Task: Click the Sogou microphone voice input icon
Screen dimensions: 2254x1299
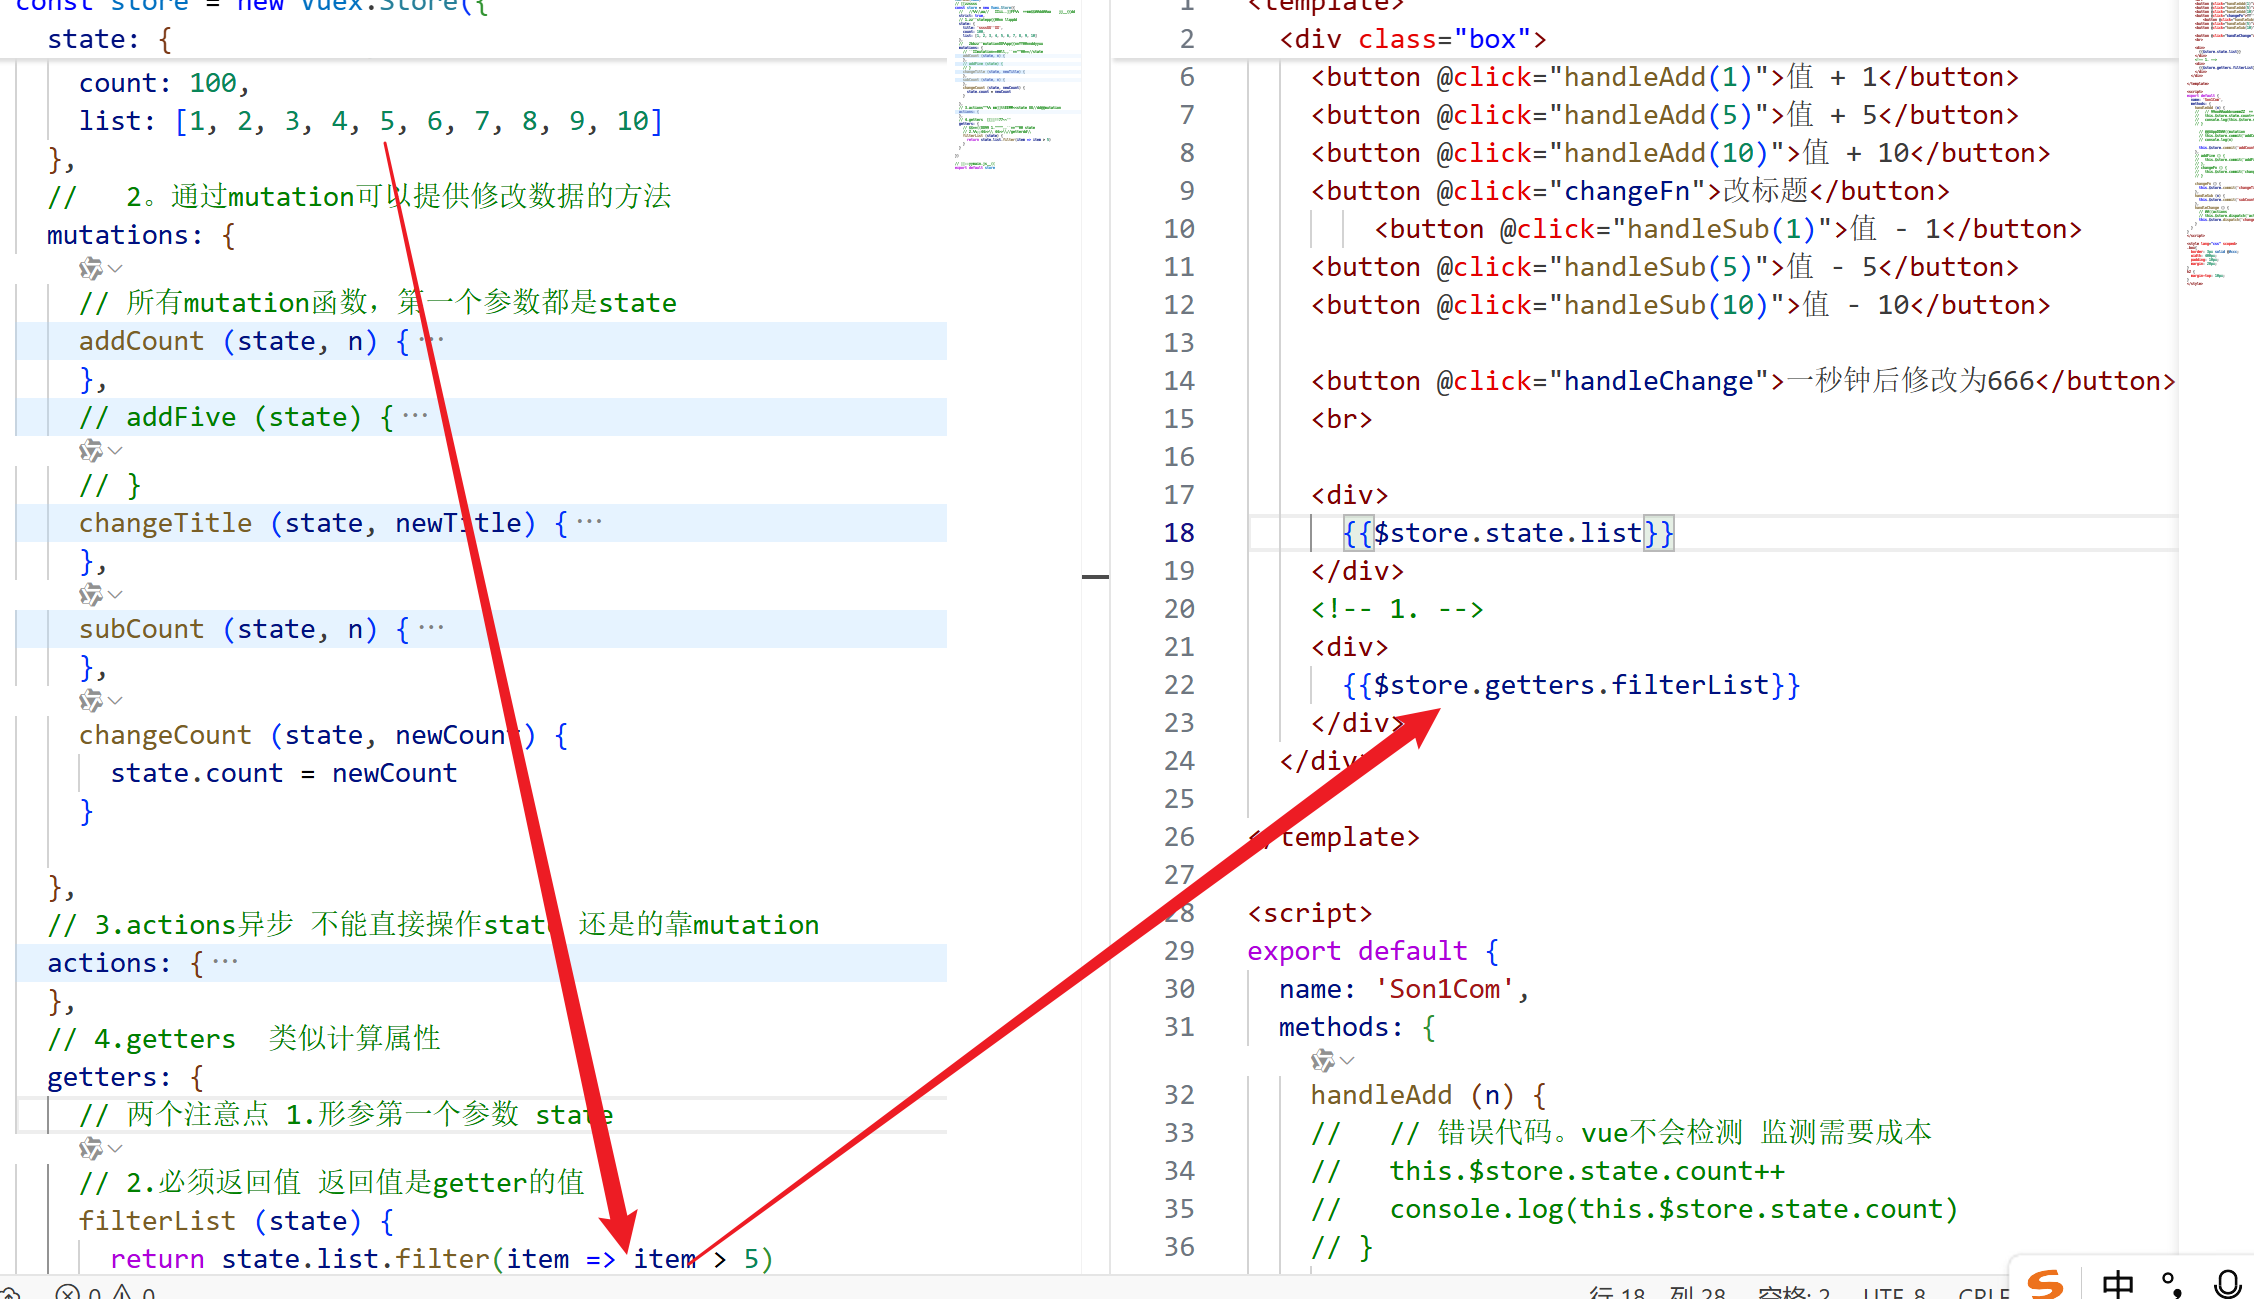Action: 2227,1283
